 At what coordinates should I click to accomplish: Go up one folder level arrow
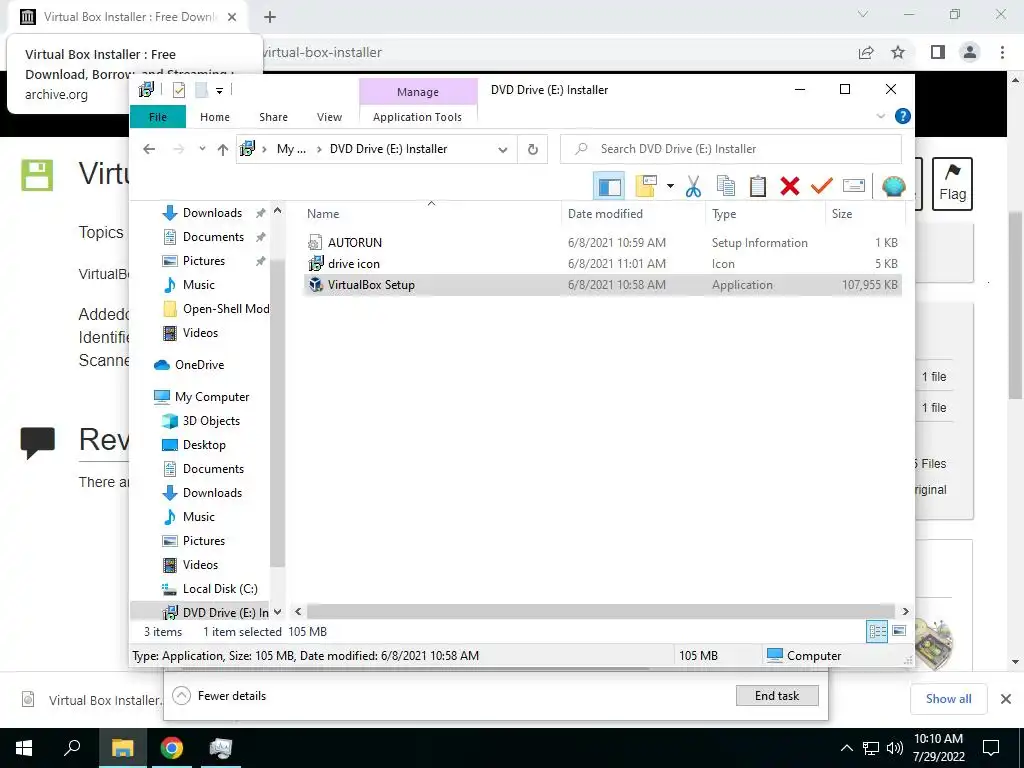point(223,150)
